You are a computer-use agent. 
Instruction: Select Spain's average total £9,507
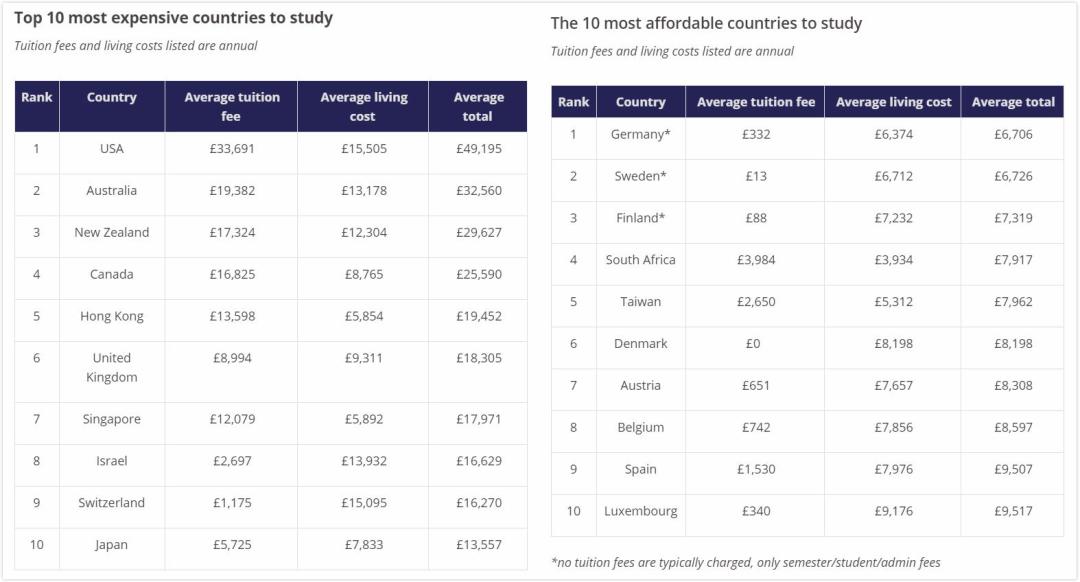1013,469
